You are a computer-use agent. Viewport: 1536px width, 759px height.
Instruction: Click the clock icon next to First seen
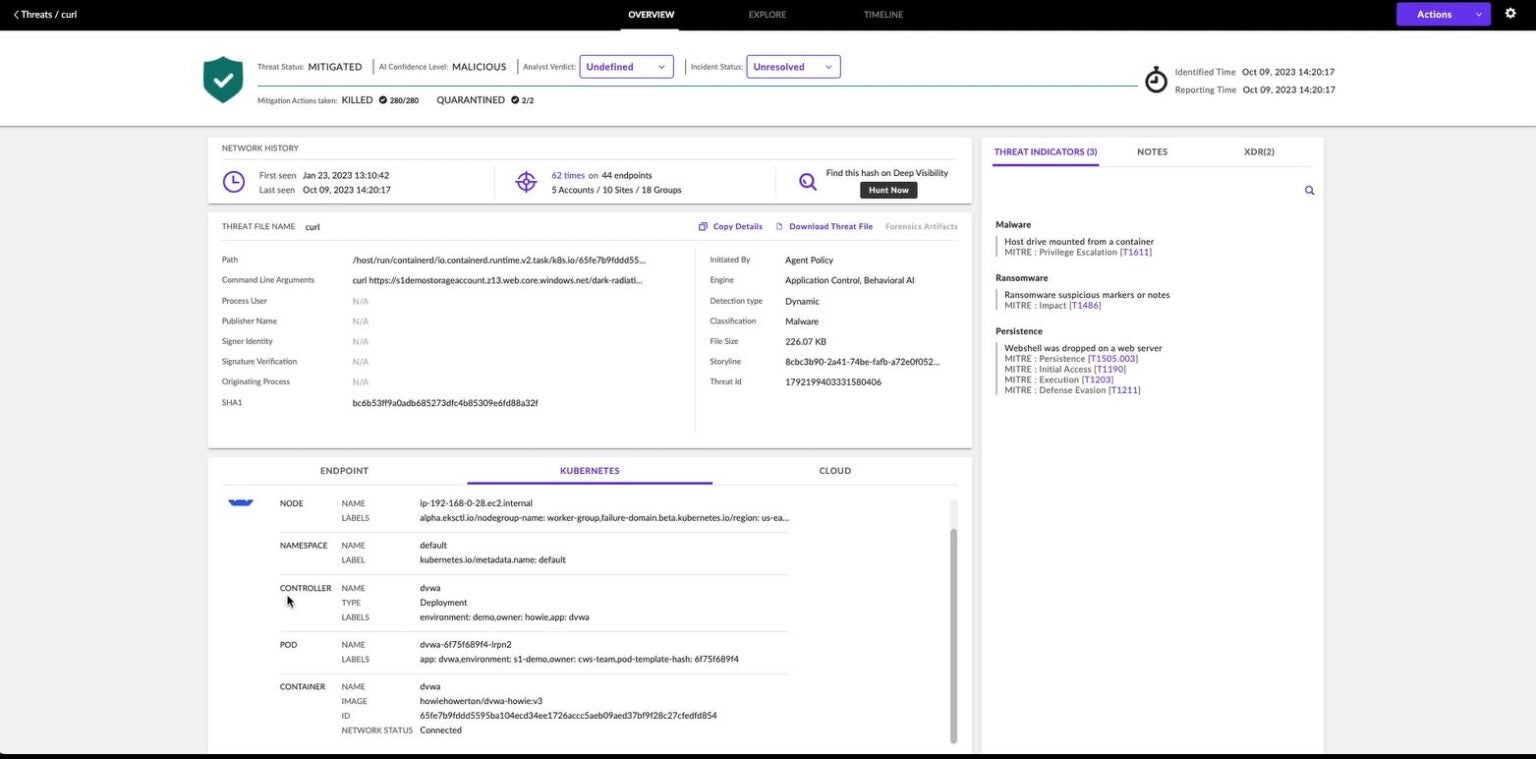(x=233, y=181)
